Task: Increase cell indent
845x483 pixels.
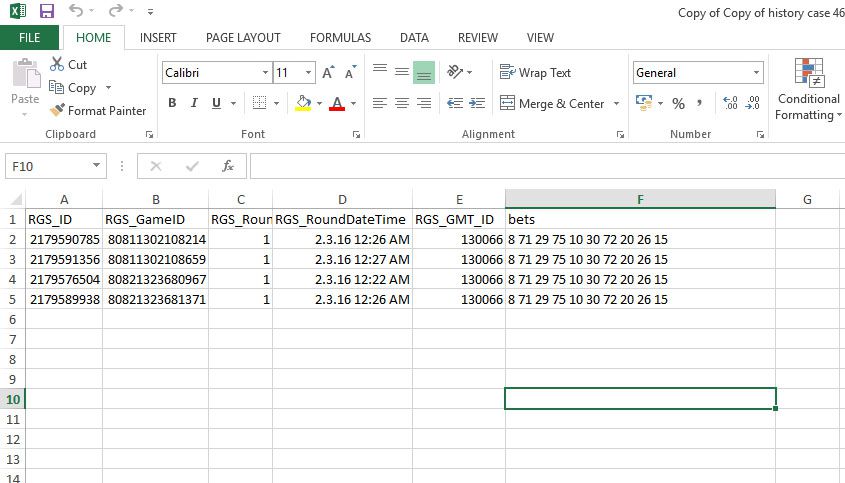Action: coord(477,103)
